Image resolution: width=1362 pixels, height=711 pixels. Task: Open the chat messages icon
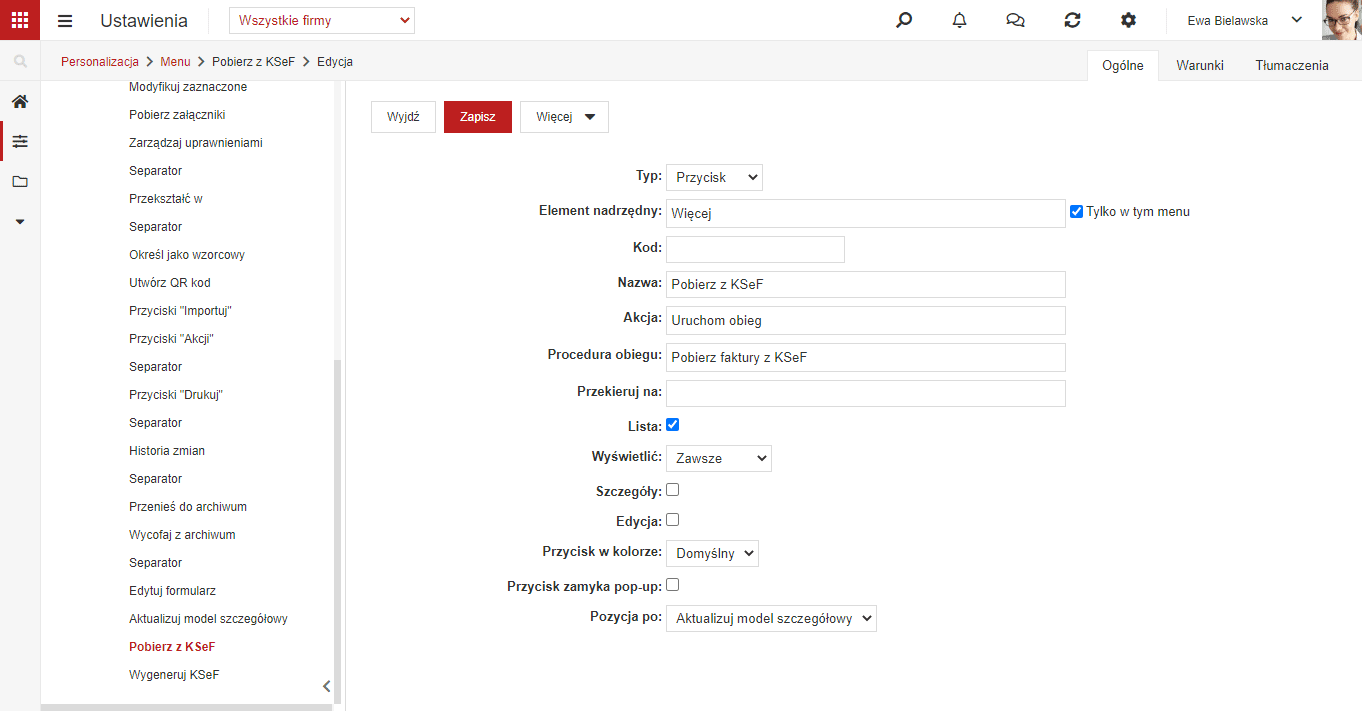click(1016, 20)
